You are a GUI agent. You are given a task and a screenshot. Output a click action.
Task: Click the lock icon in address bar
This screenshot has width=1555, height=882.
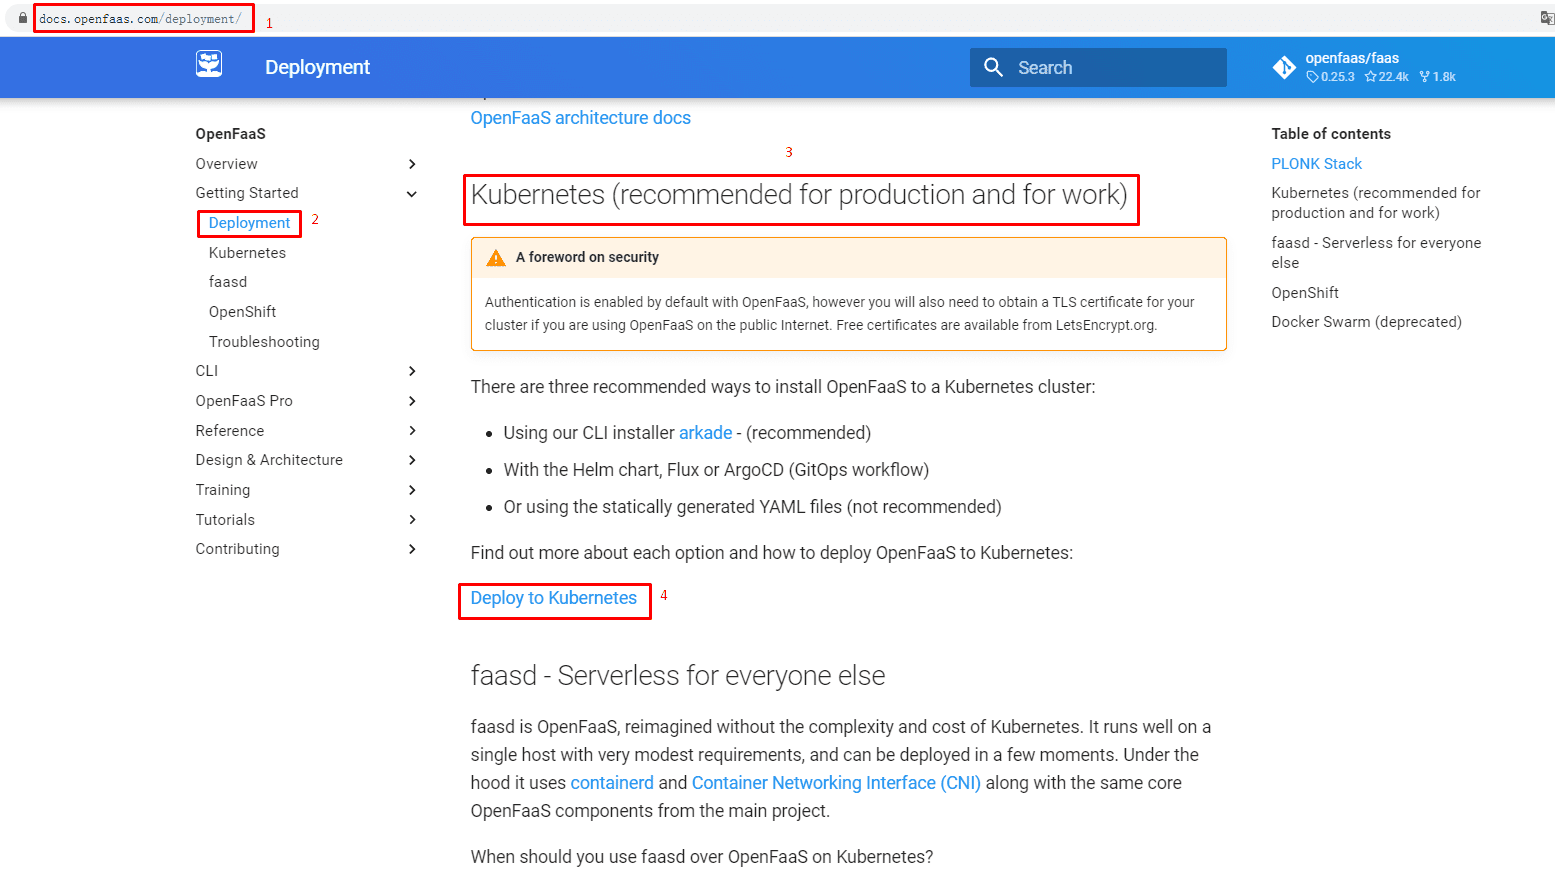[22, 19]
